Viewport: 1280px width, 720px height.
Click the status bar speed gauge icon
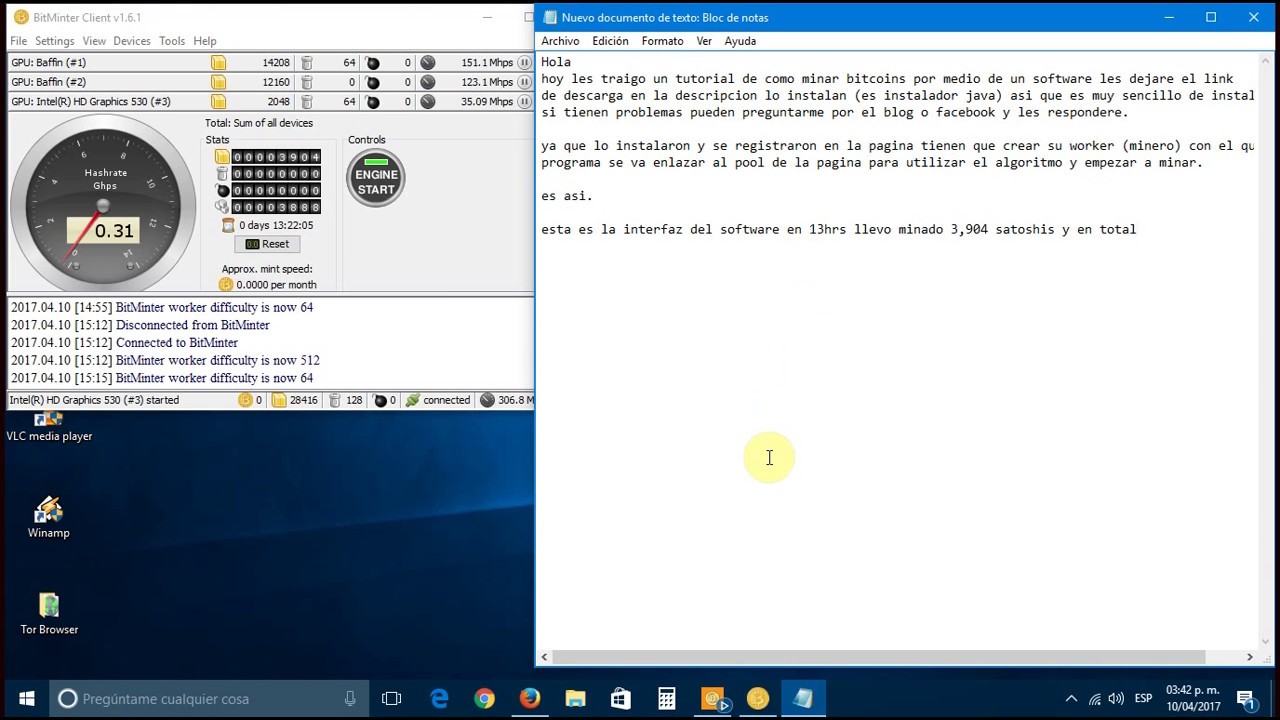[x=487, y=400]
